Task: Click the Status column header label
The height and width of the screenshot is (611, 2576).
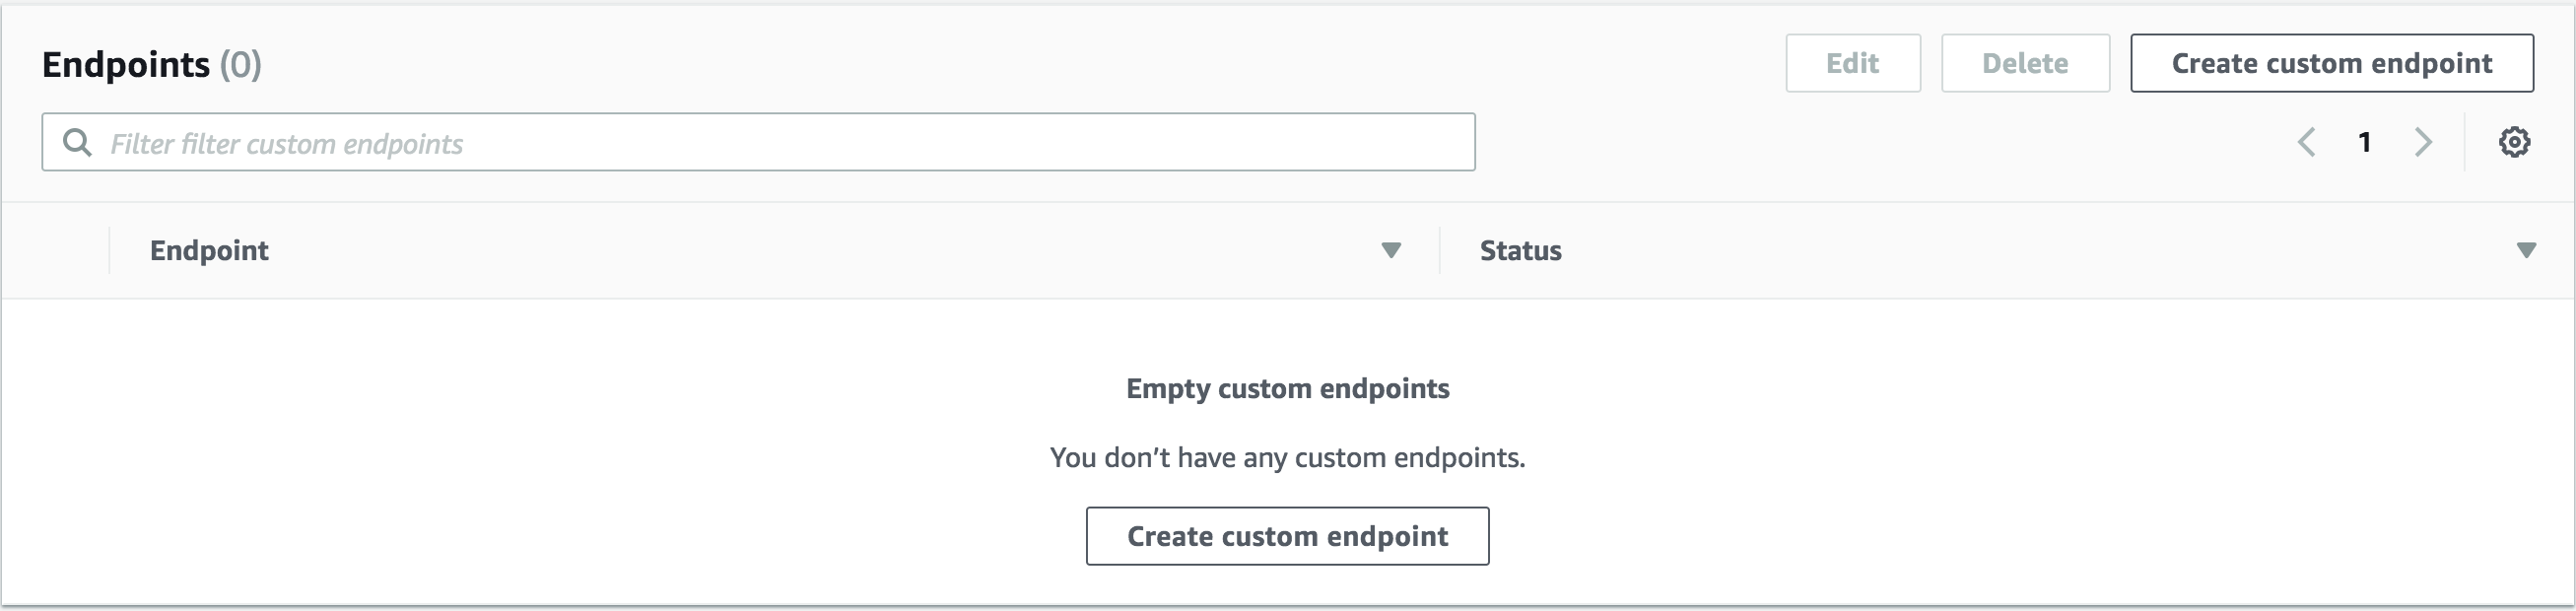Action: [1520, 250]
